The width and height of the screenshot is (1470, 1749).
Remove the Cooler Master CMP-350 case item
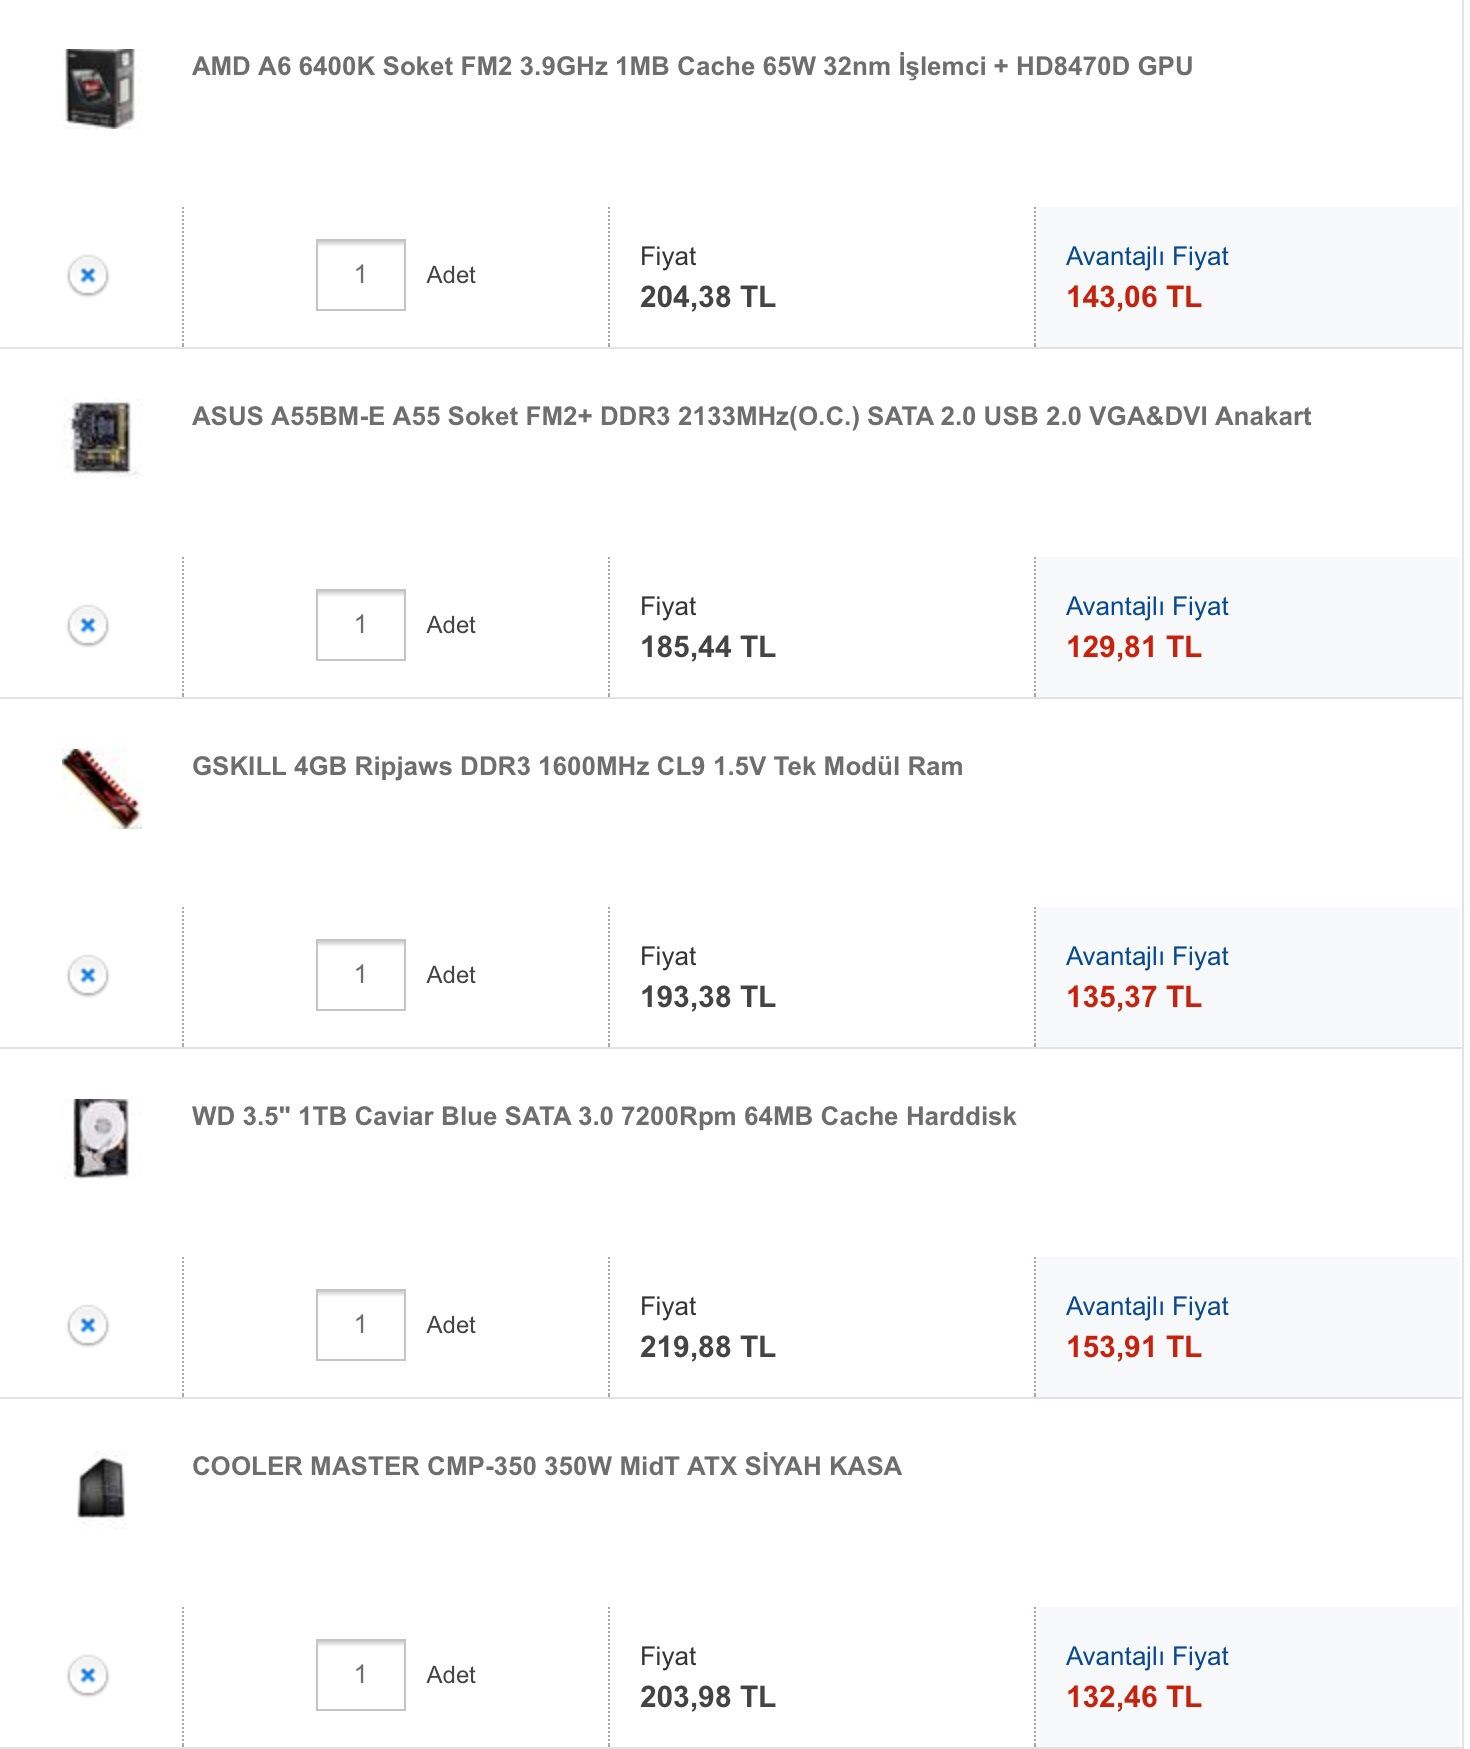coord(88,1675)
